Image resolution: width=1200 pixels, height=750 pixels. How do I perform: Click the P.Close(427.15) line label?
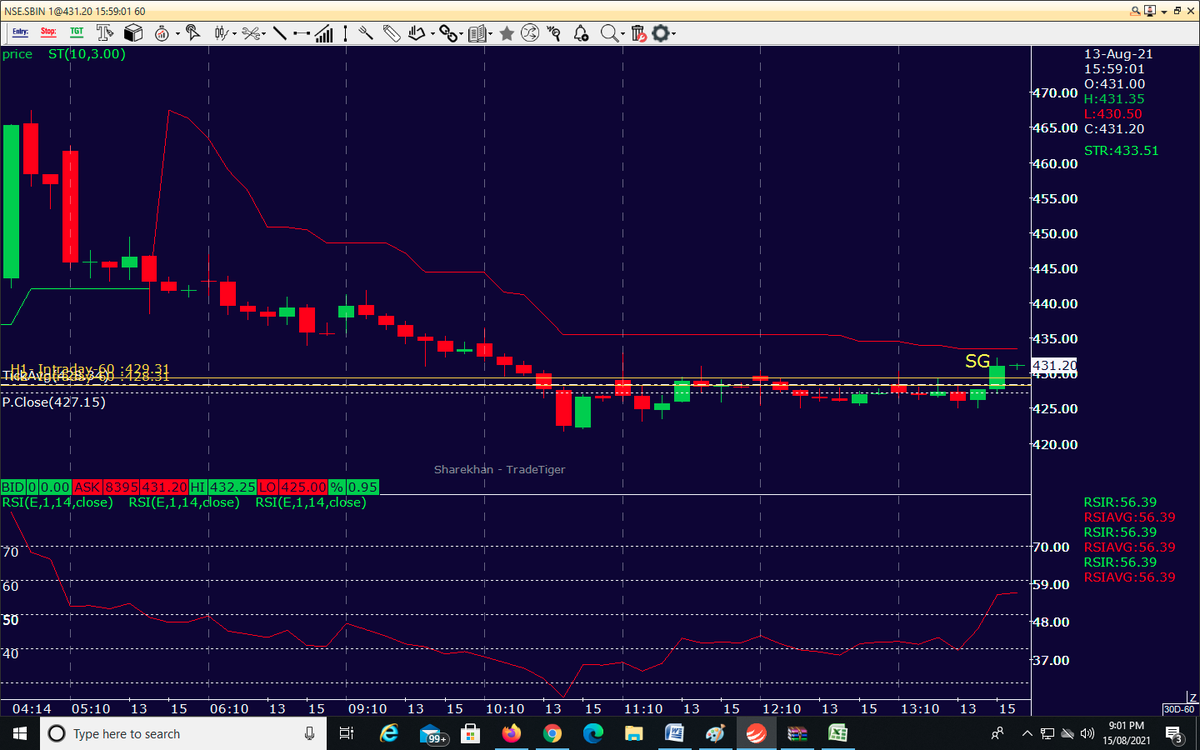pos(54,402)
